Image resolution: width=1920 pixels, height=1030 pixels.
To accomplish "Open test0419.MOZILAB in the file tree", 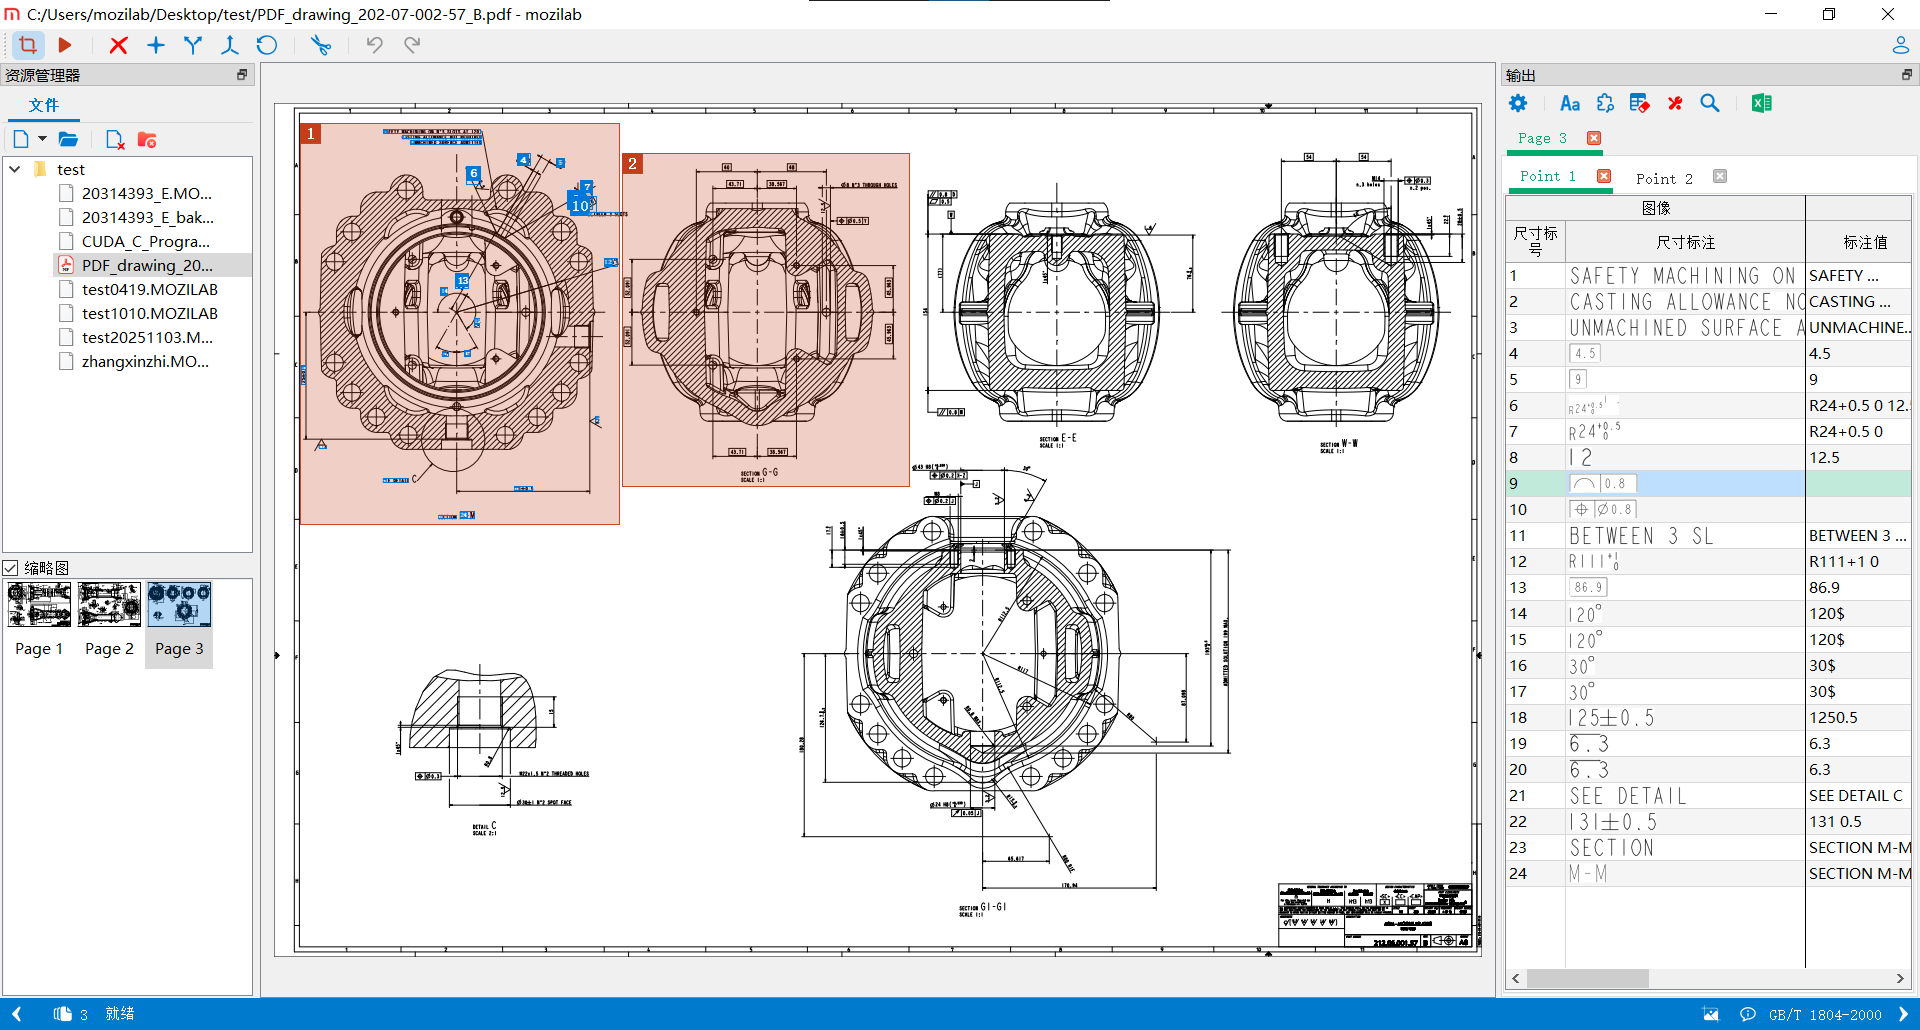I will [149, 289].
